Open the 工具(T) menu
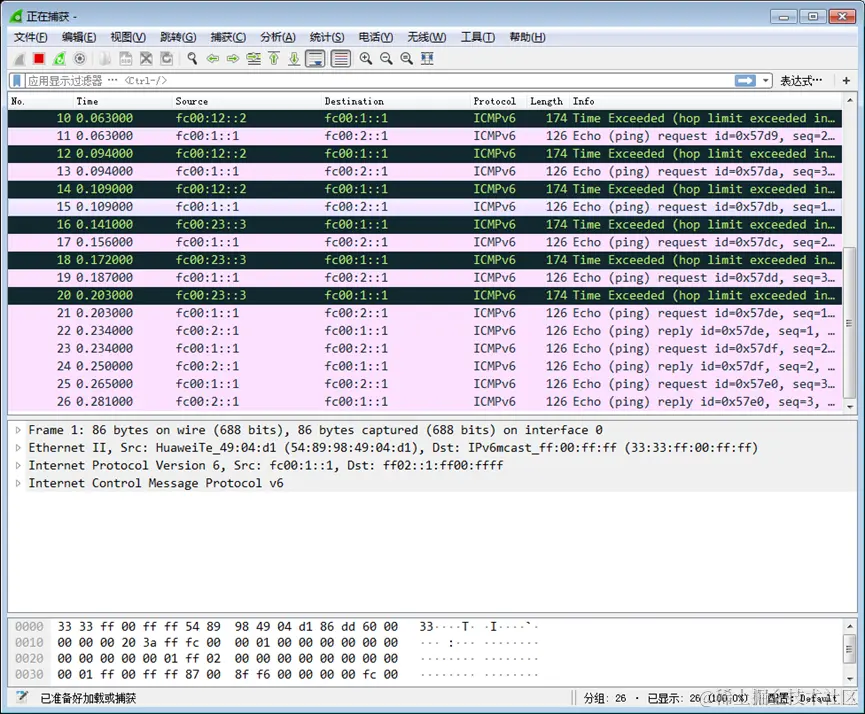Viewport: 865px width, 714px height. click(x=478, y=37)
